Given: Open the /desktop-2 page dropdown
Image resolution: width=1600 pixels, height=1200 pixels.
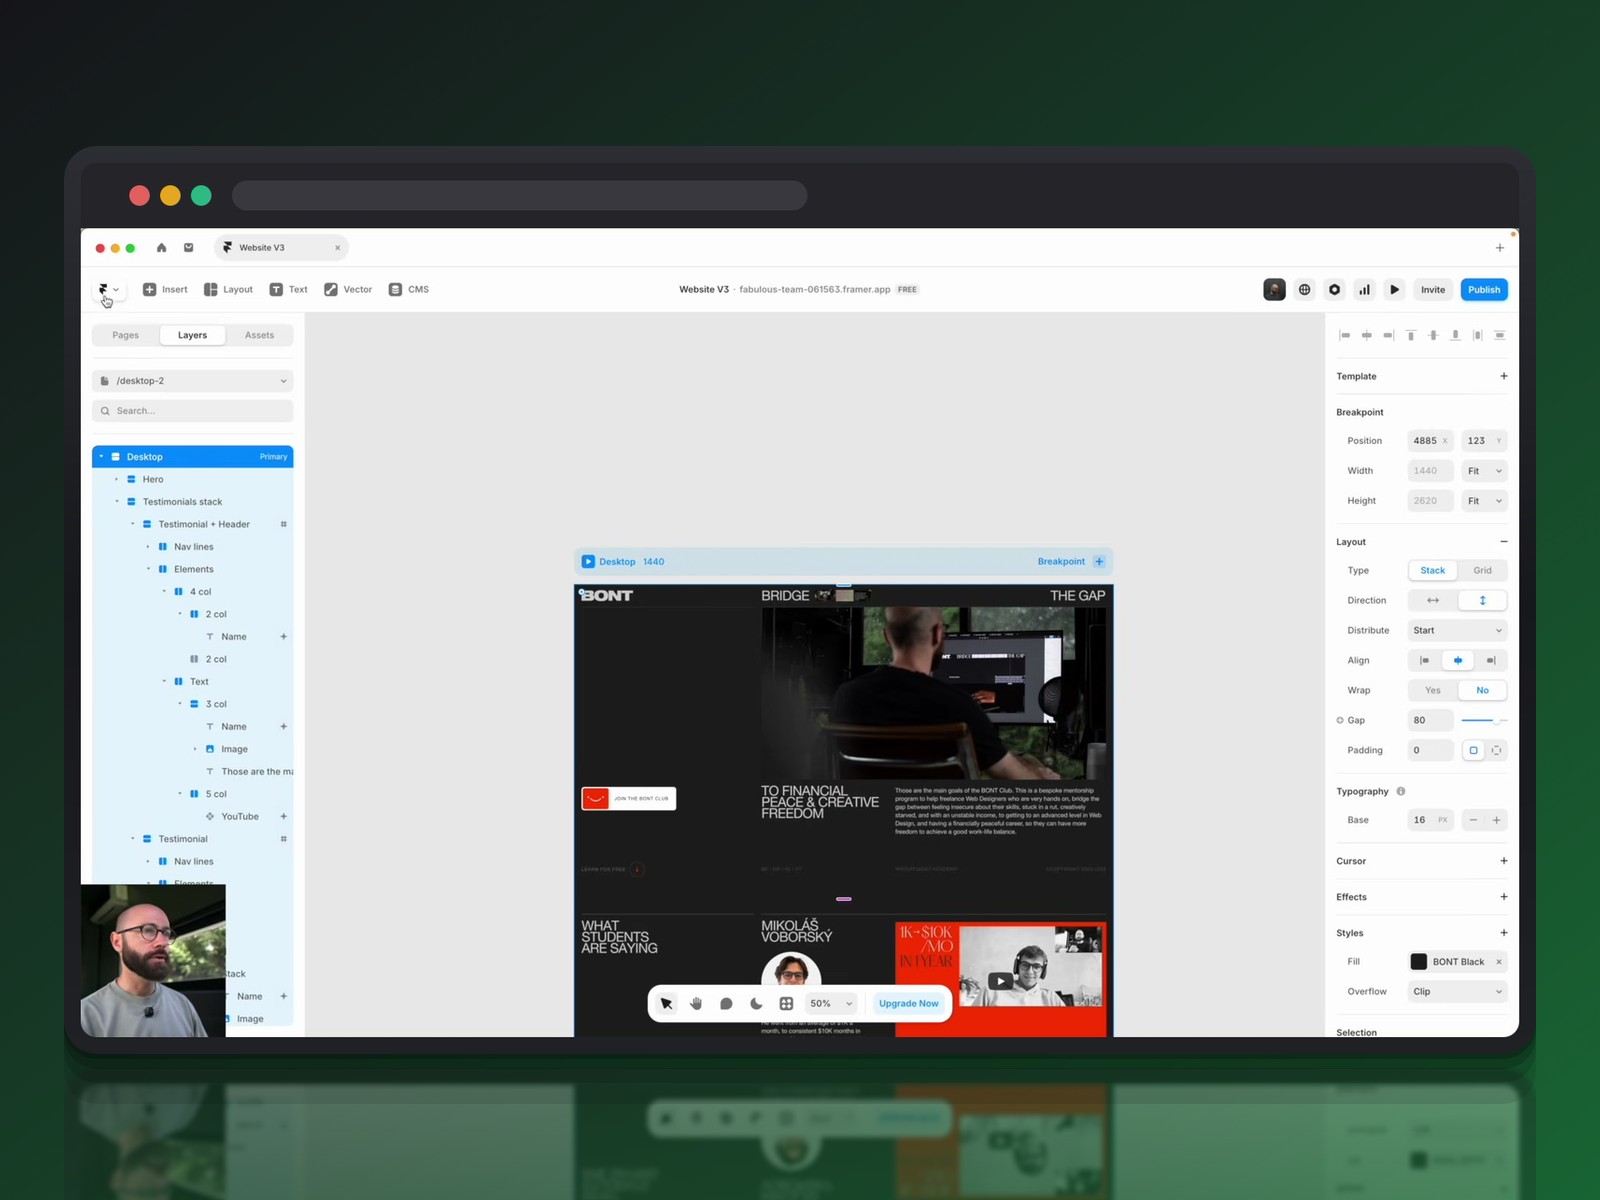Looking at the screenshot, I should point(192,381).
